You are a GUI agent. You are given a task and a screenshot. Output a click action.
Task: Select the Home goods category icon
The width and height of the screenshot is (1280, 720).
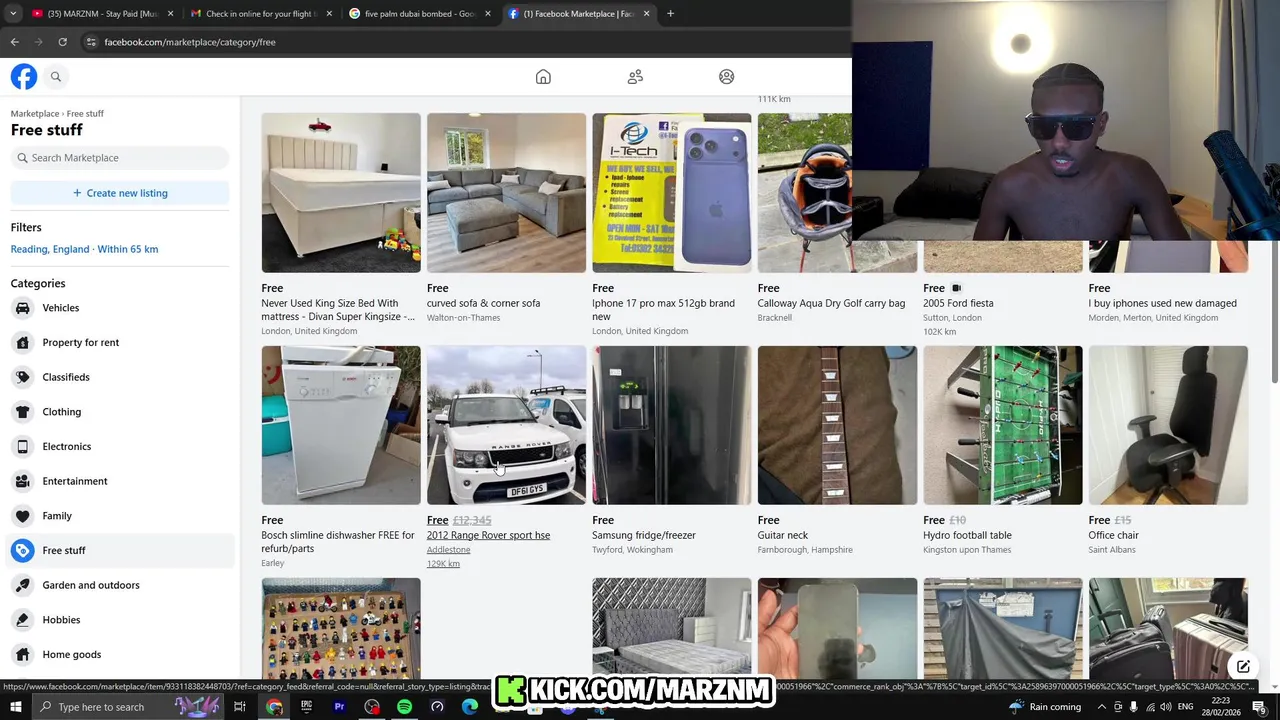(x=23, y=655)
